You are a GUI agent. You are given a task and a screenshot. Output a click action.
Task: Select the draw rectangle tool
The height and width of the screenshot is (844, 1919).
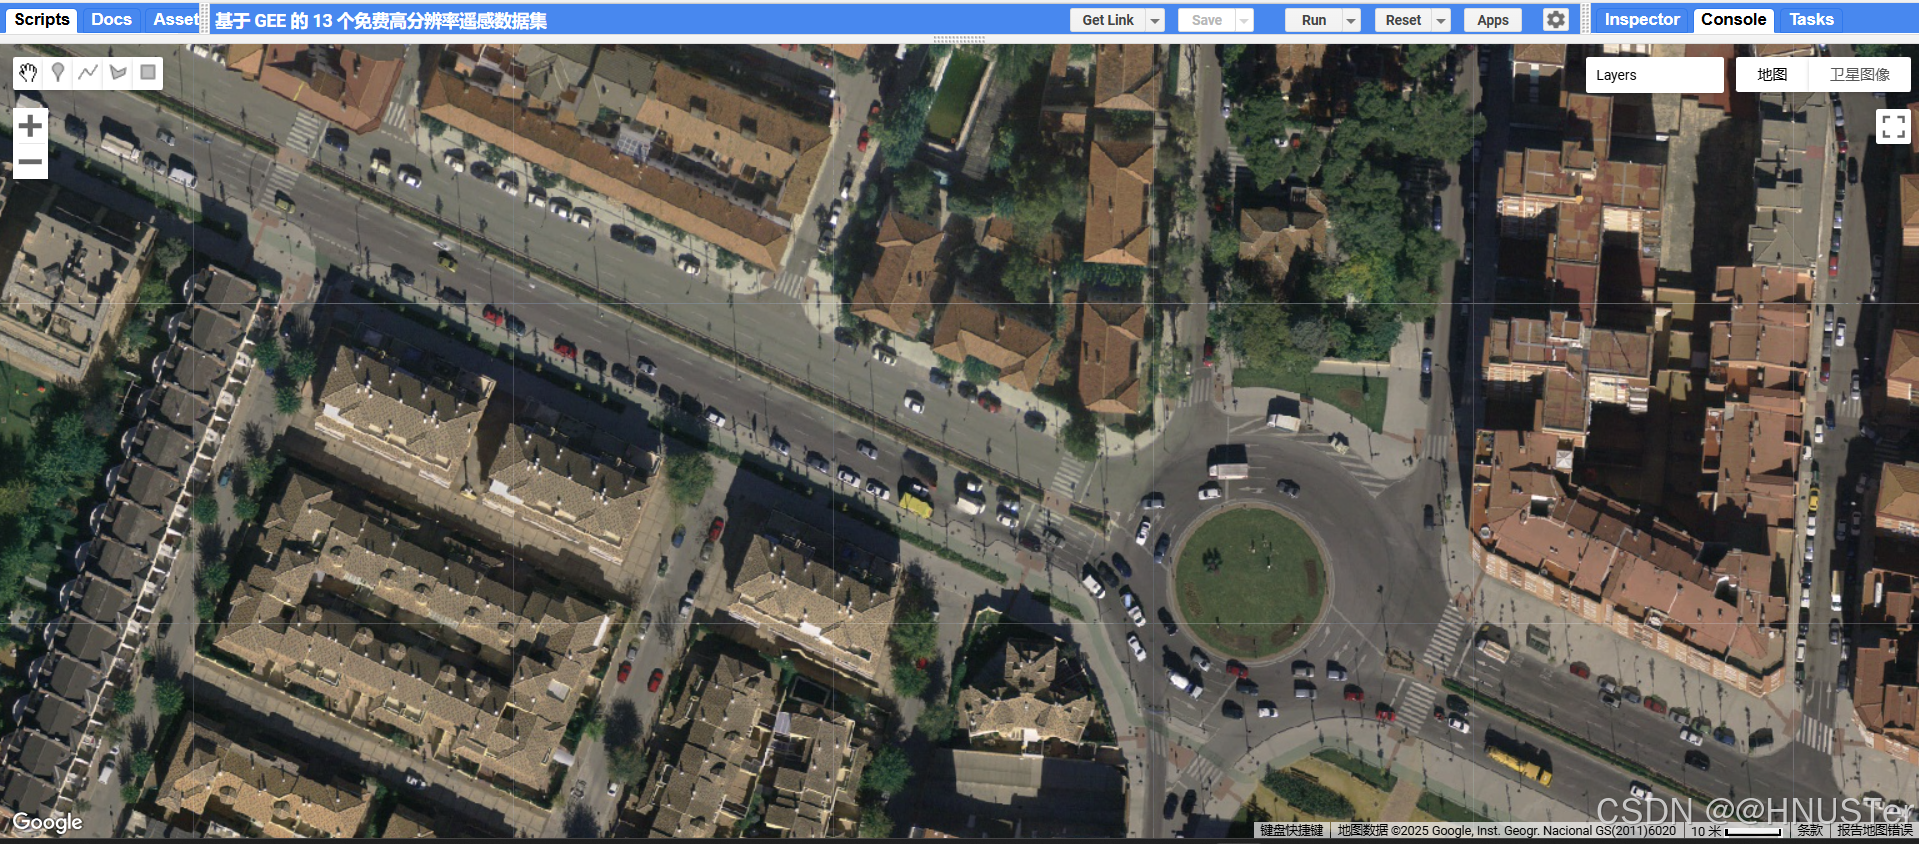(148, 72)
